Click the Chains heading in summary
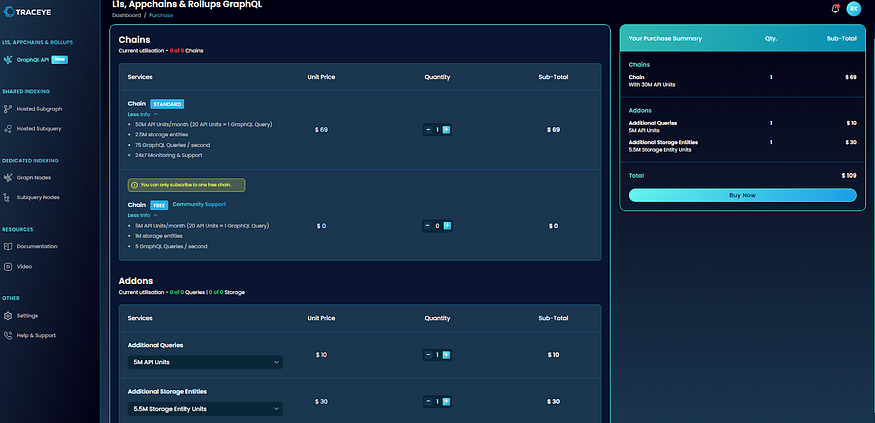 tap(639, 65)
